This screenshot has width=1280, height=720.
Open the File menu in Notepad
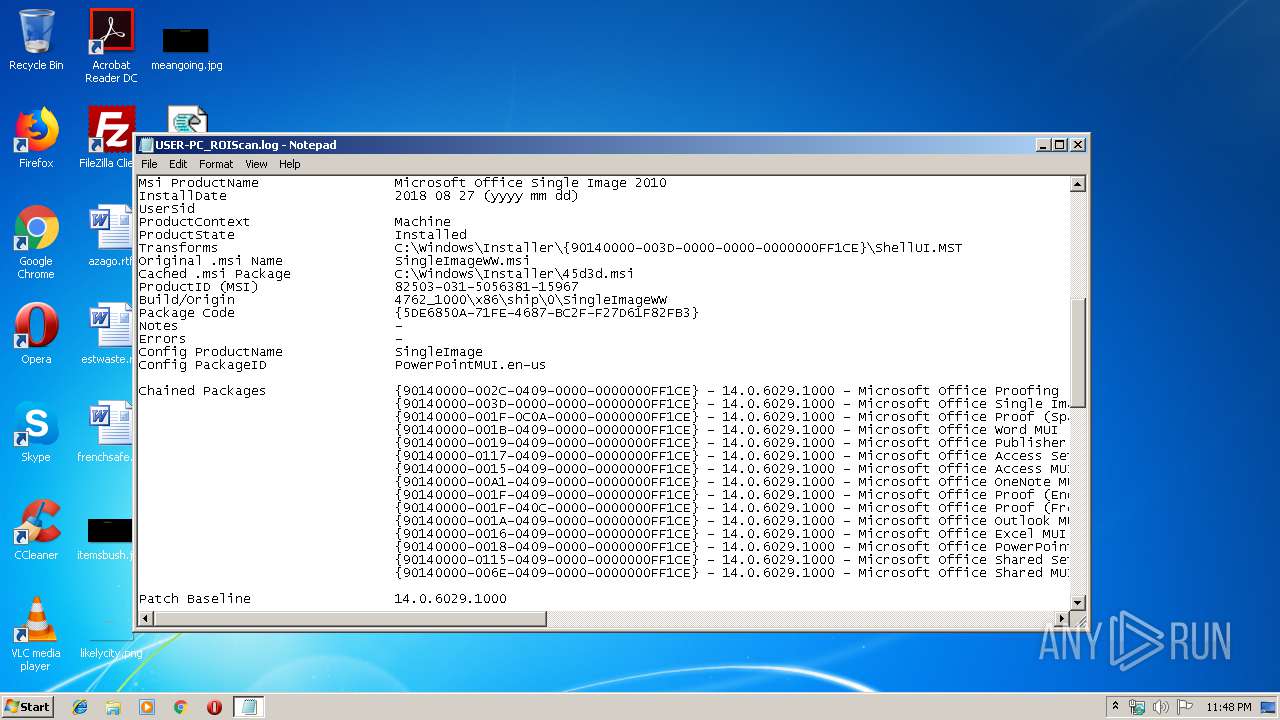[x=149, y=164]
